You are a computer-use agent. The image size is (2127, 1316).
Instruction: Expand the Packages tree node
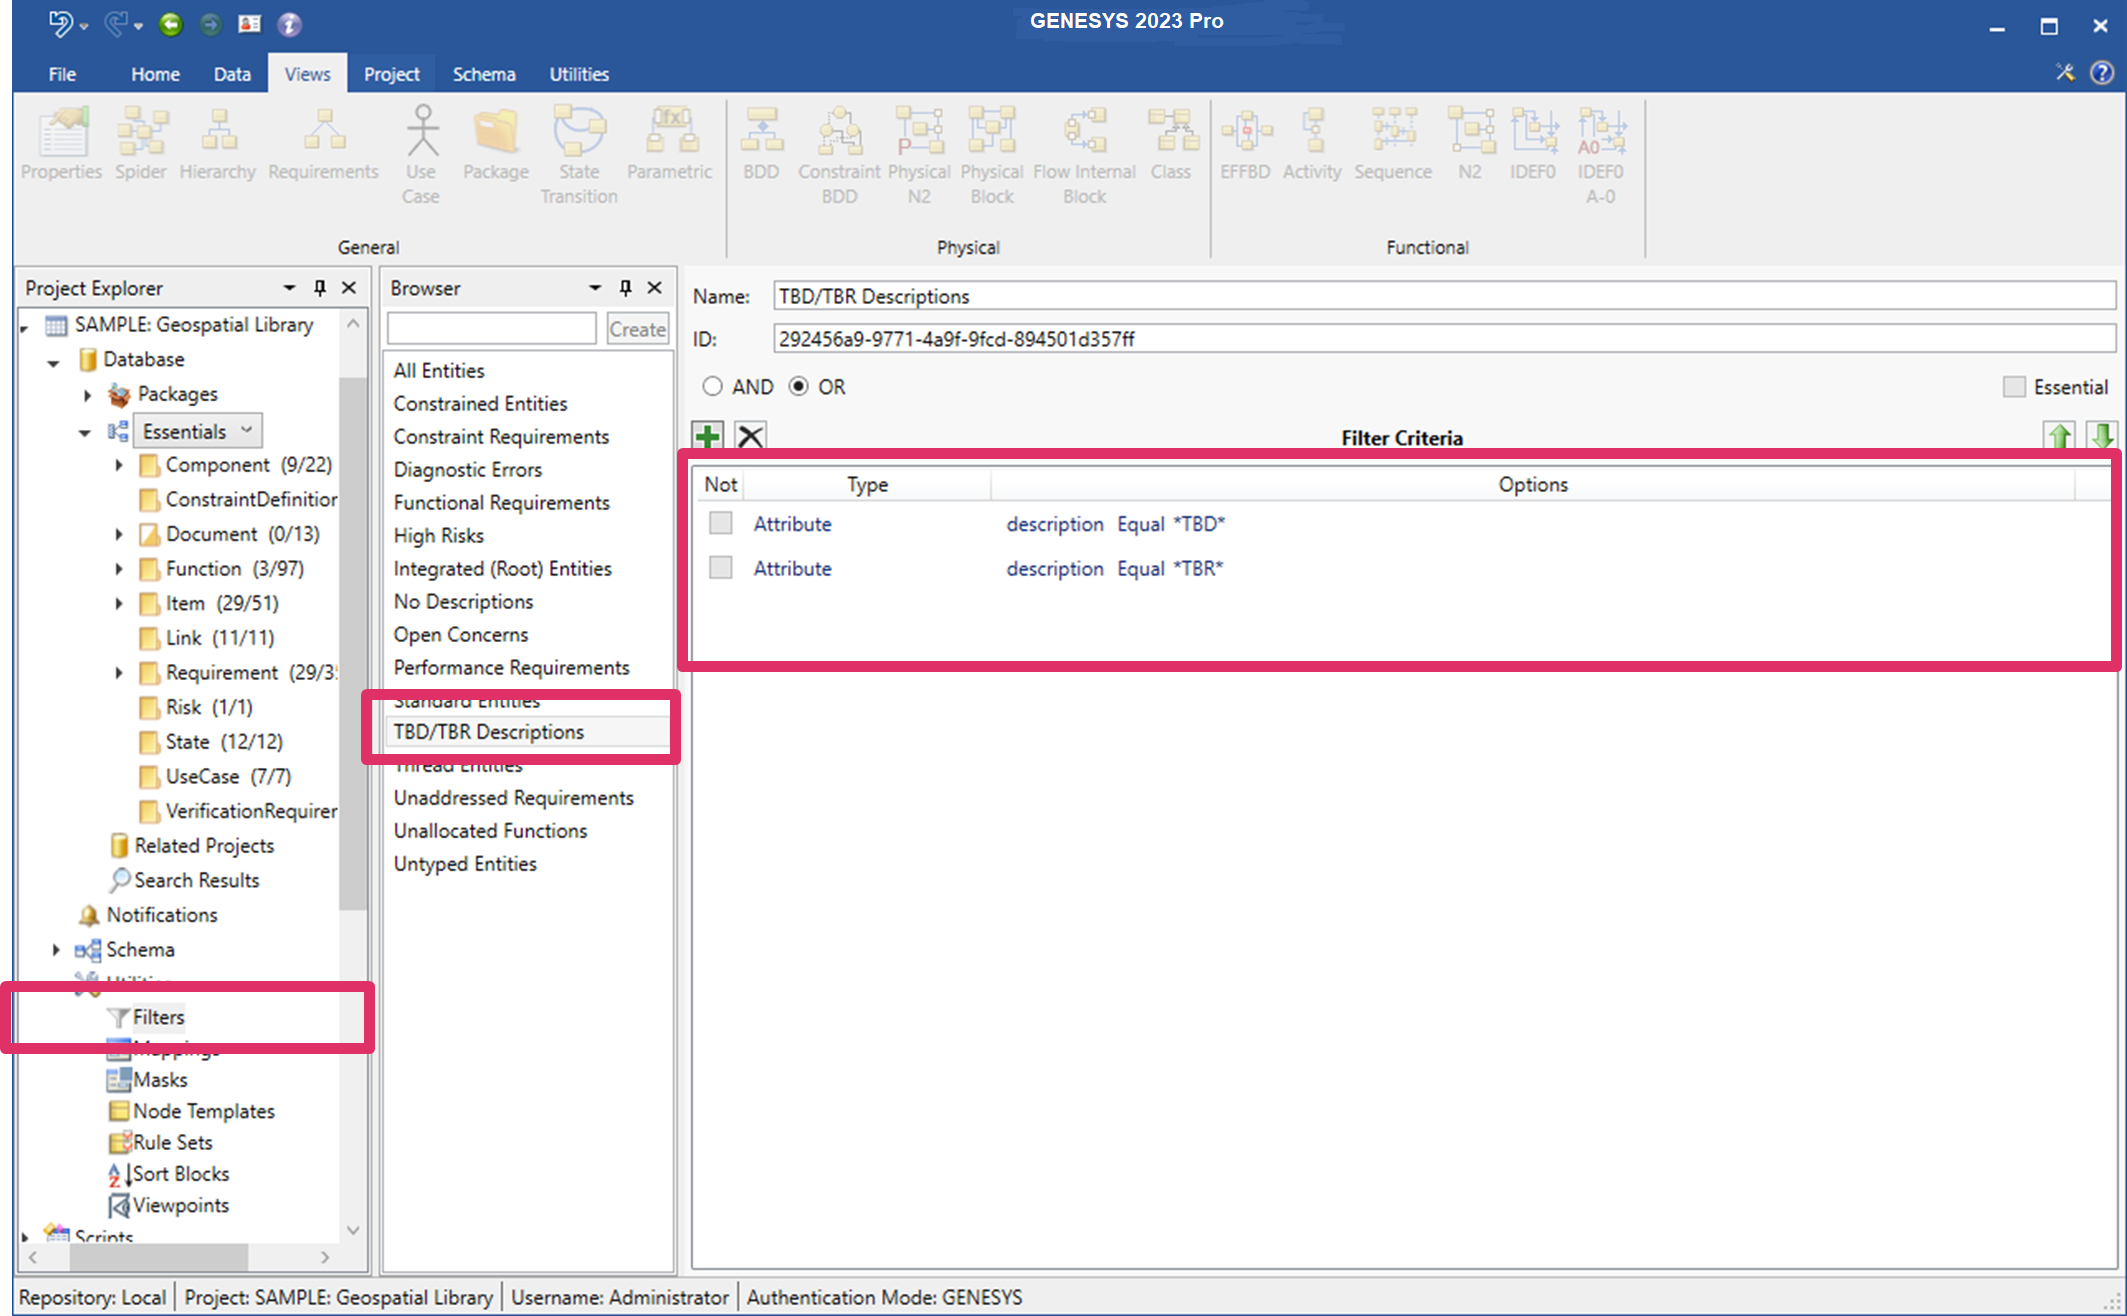(x=88, y=395)
